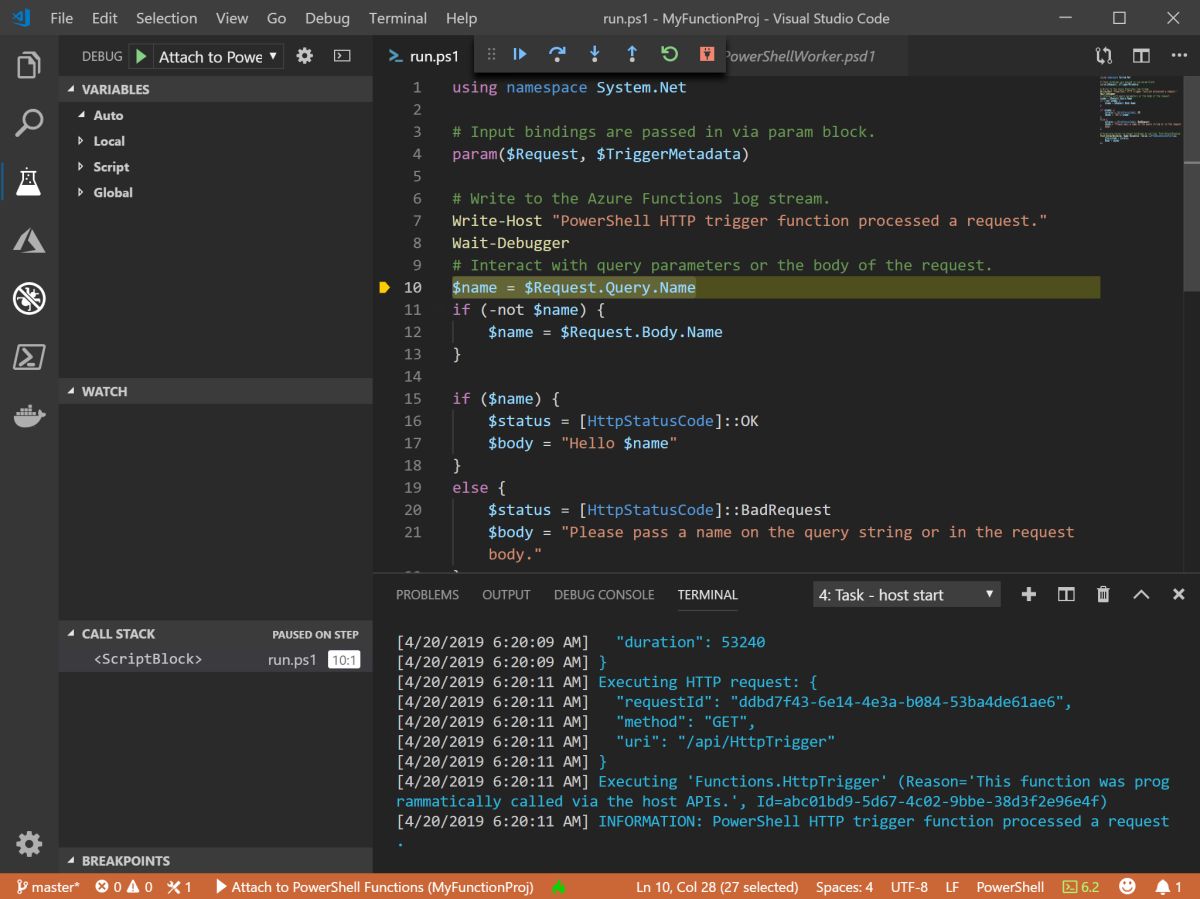Toggle the split editor layout
The height and width of the screenshot is (899, 1200).
(1141, 56)
